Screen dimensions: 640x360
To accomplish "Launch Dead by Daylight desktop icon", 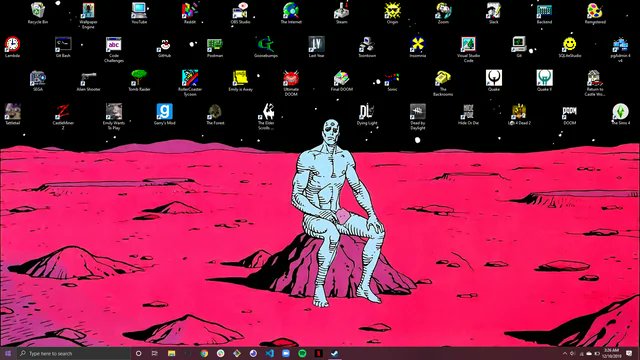I will pos(418,116).
